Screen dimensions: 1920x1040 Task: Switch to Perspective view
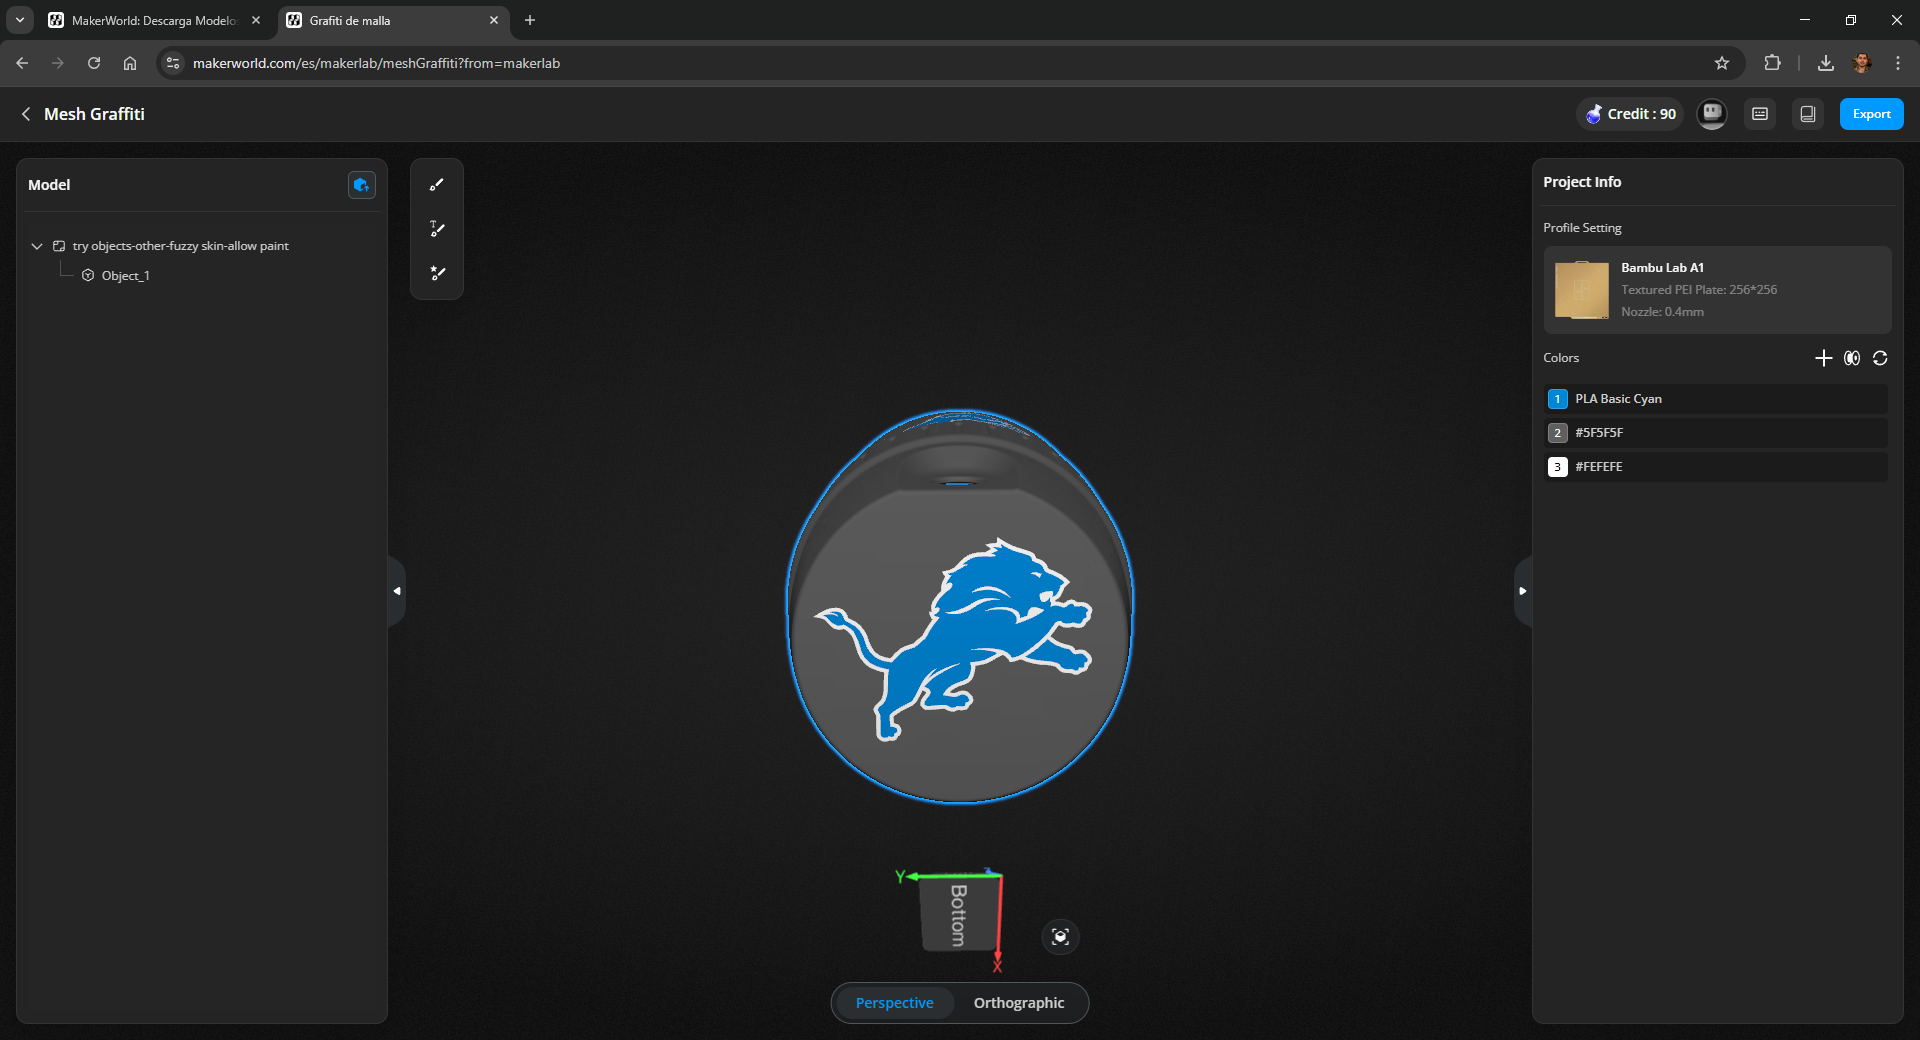pos(894,1003)
